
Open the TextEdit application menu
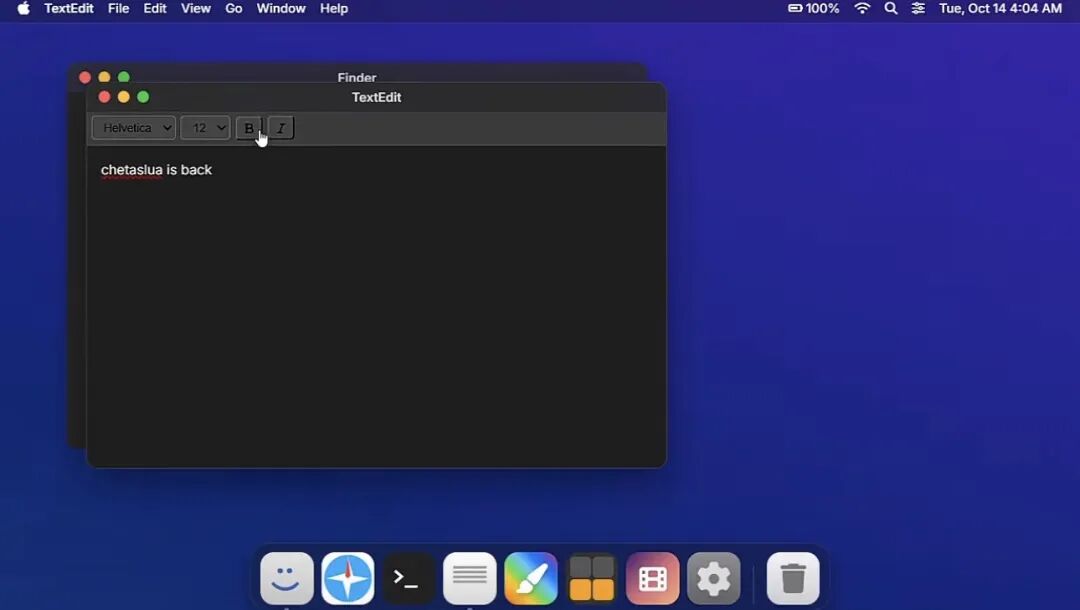69,9
